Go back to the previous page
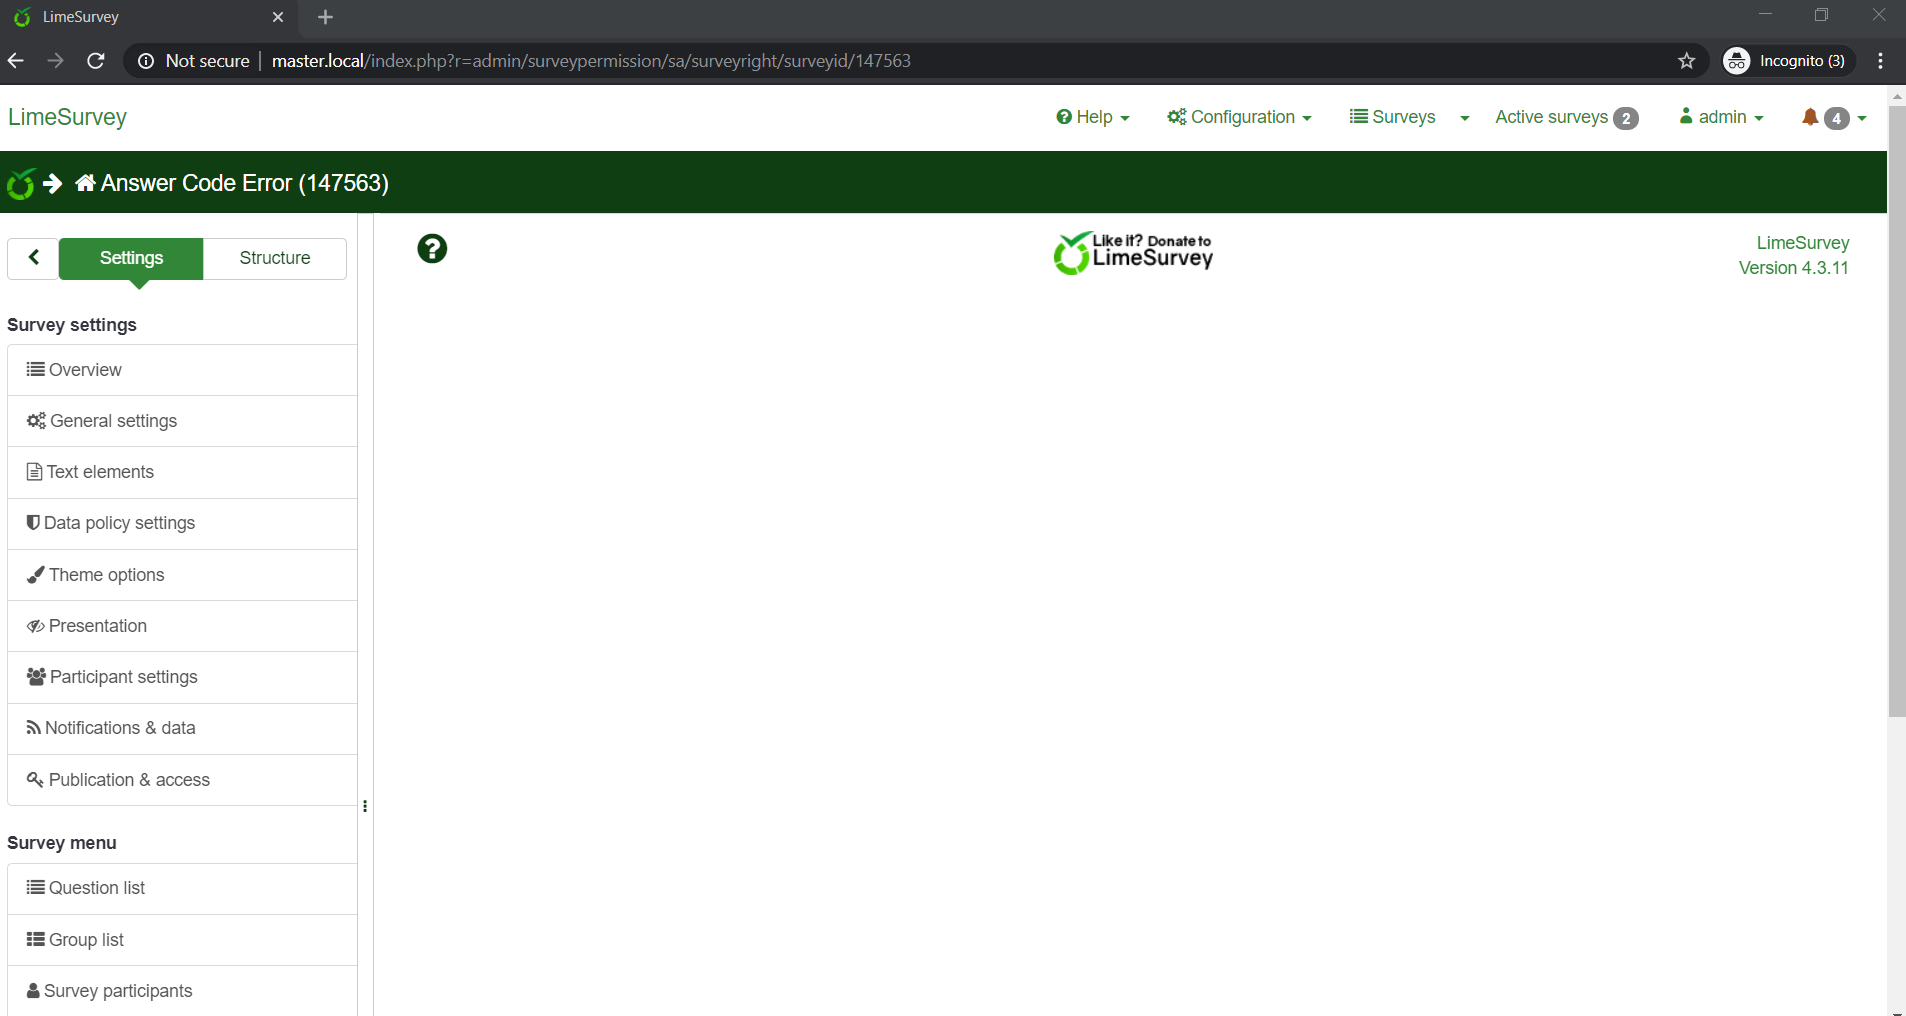Viewport: 1906px width, 1016px height. pyautogui.click(x=16, y=61)
